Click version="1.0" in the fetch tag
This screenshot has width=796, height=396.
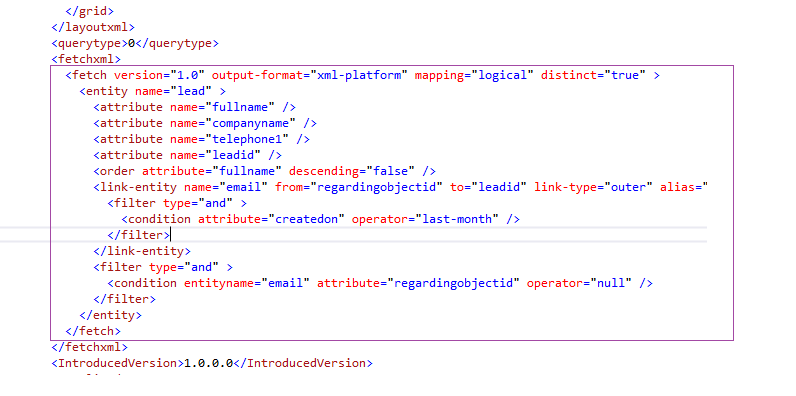pos(159,76)
